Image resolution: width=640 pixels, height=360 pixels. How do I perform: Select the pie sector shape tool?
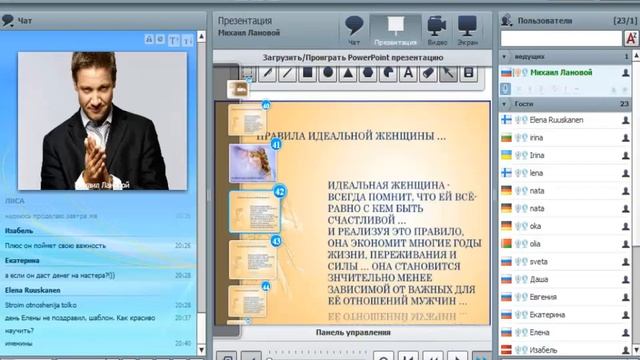388,73
